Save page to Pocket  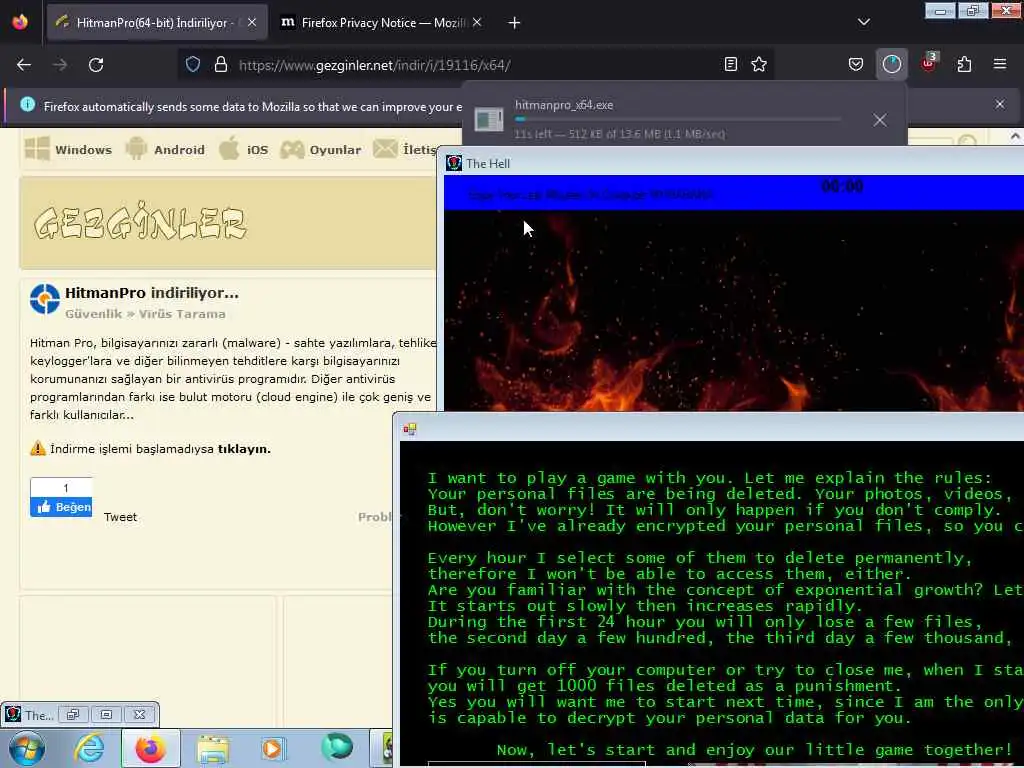[856, 64]
